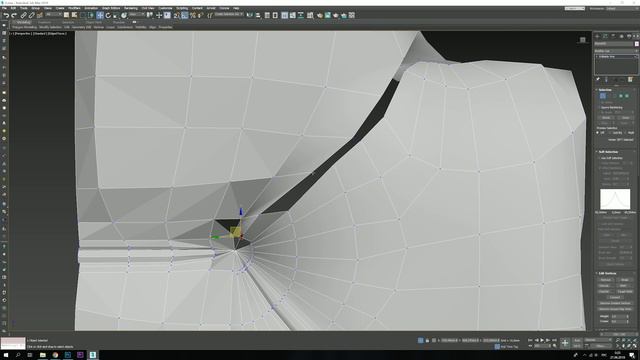640x360 pixels.
Task: Click the object color swatch
Action: [x=637, y=44]
